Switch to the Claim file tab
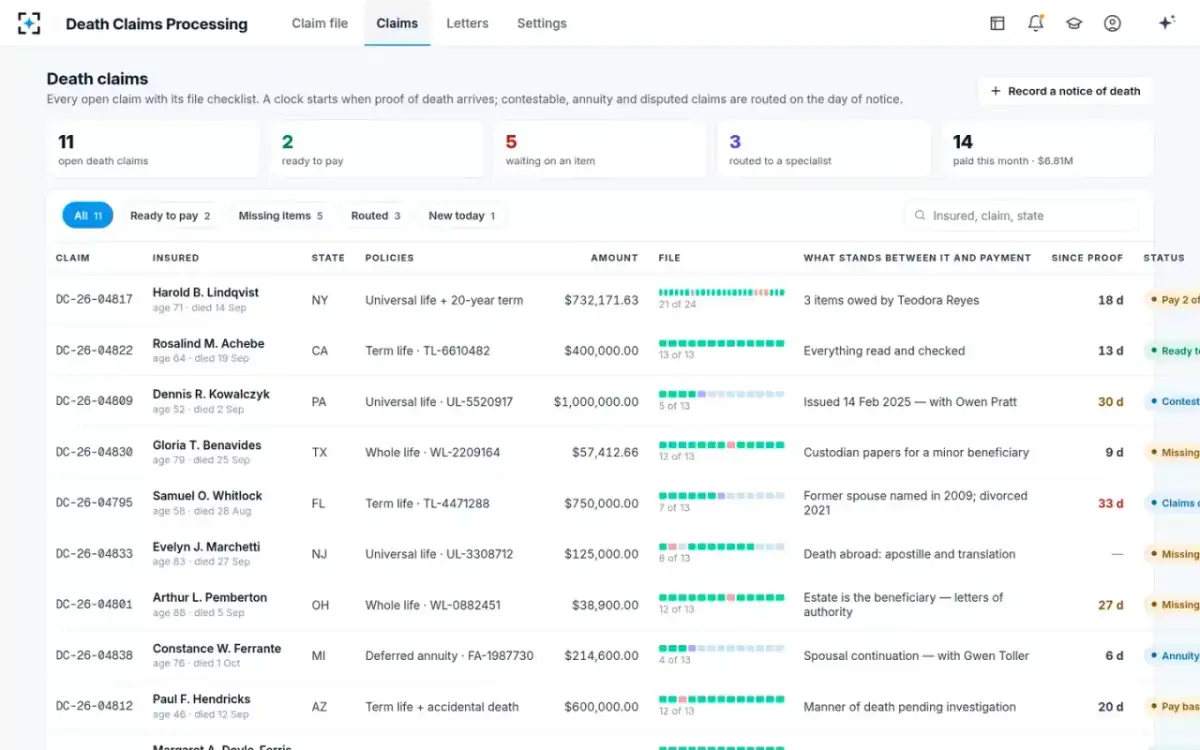Image resolution: width=1200 pixels, height=750 pixels. click(x=320, y=23)
